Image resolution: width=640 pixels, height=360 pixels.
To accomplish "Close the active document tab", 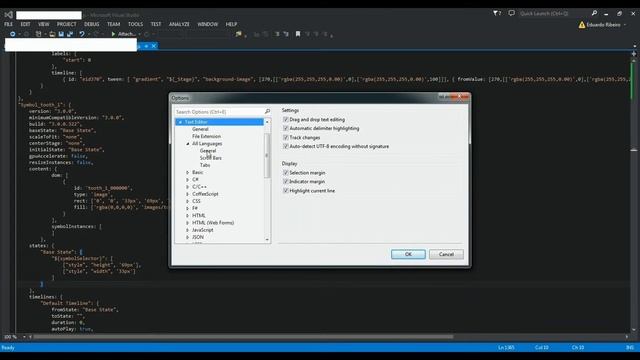I will tap(154, 46).
